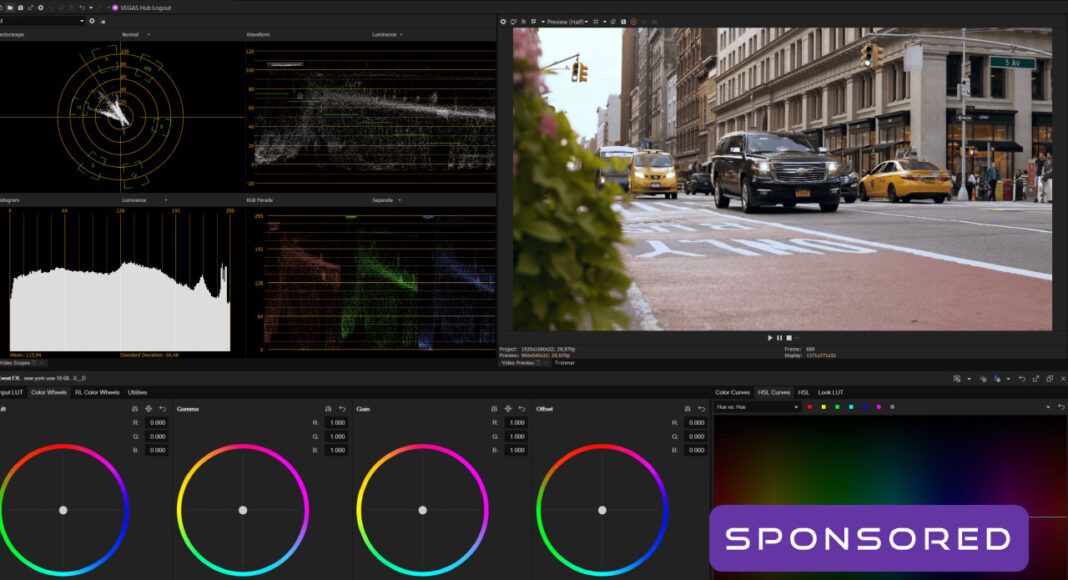
Task: Toggle the undo arrow in HSL Curves panel
Action: (1061, 407)
